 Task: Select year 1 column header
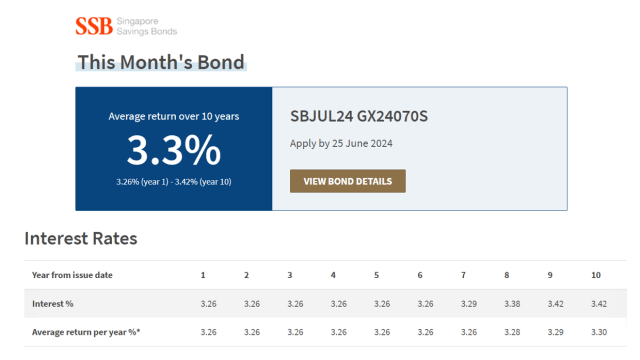pos(203,275)
